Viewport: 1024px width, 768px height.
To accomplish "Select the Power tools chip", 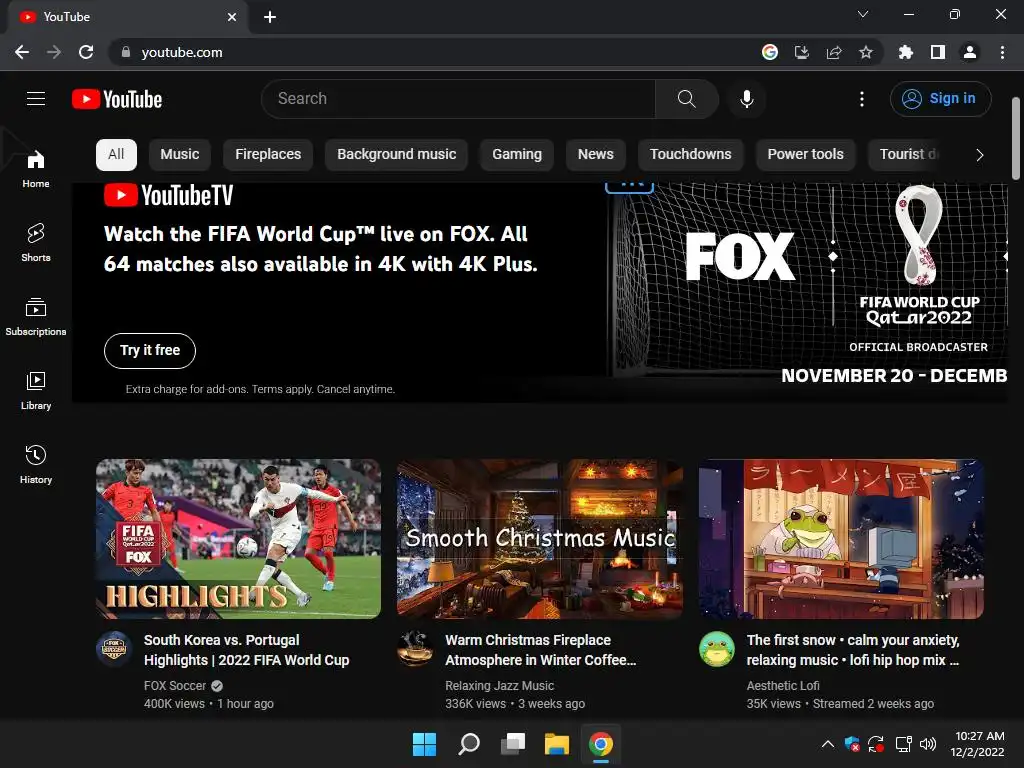I will tap(805, 155).
